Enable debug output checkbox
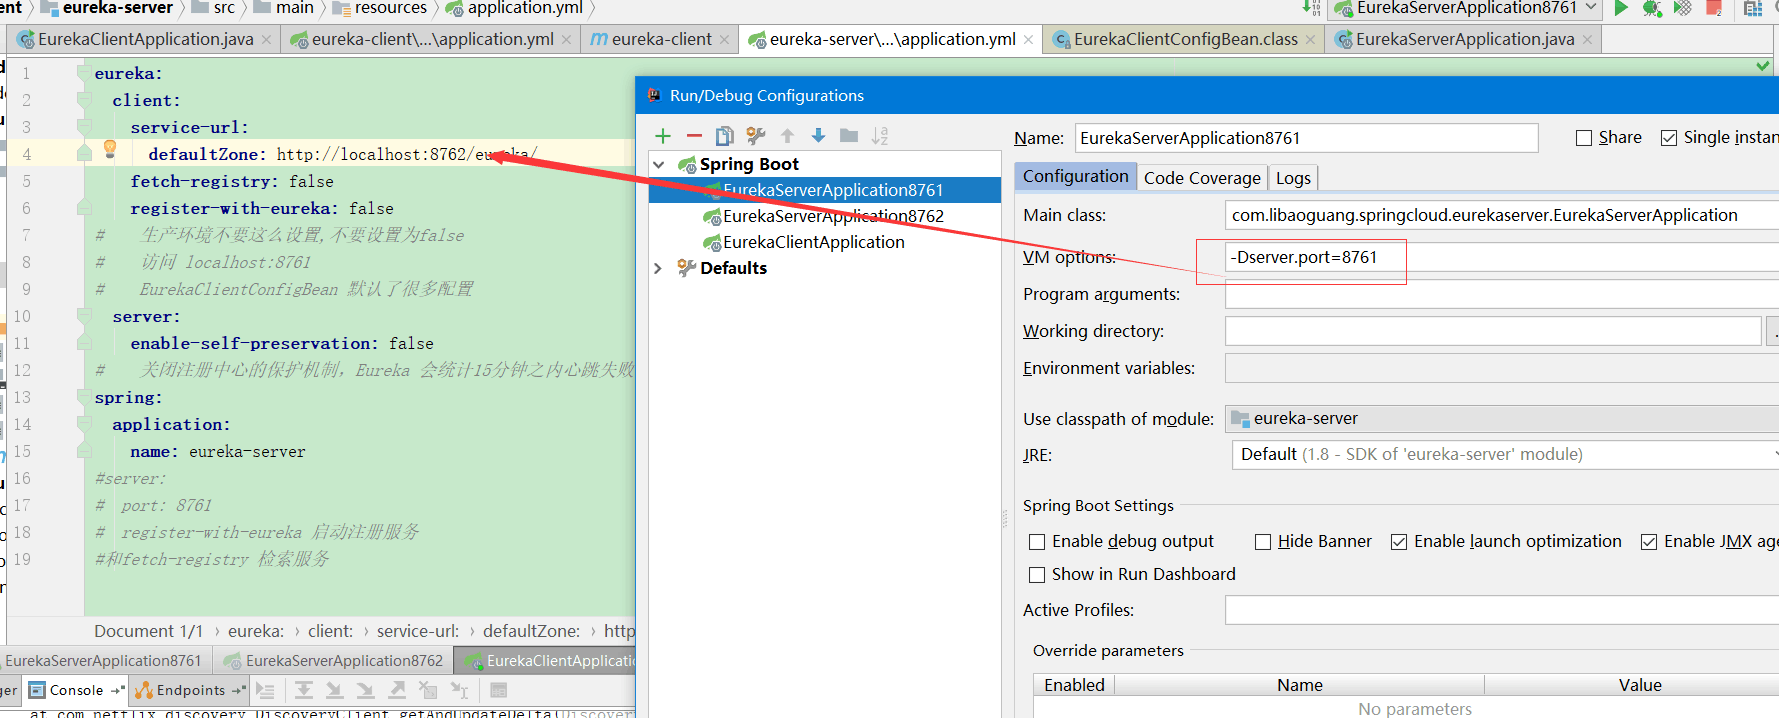 (x=1037, y=542)
